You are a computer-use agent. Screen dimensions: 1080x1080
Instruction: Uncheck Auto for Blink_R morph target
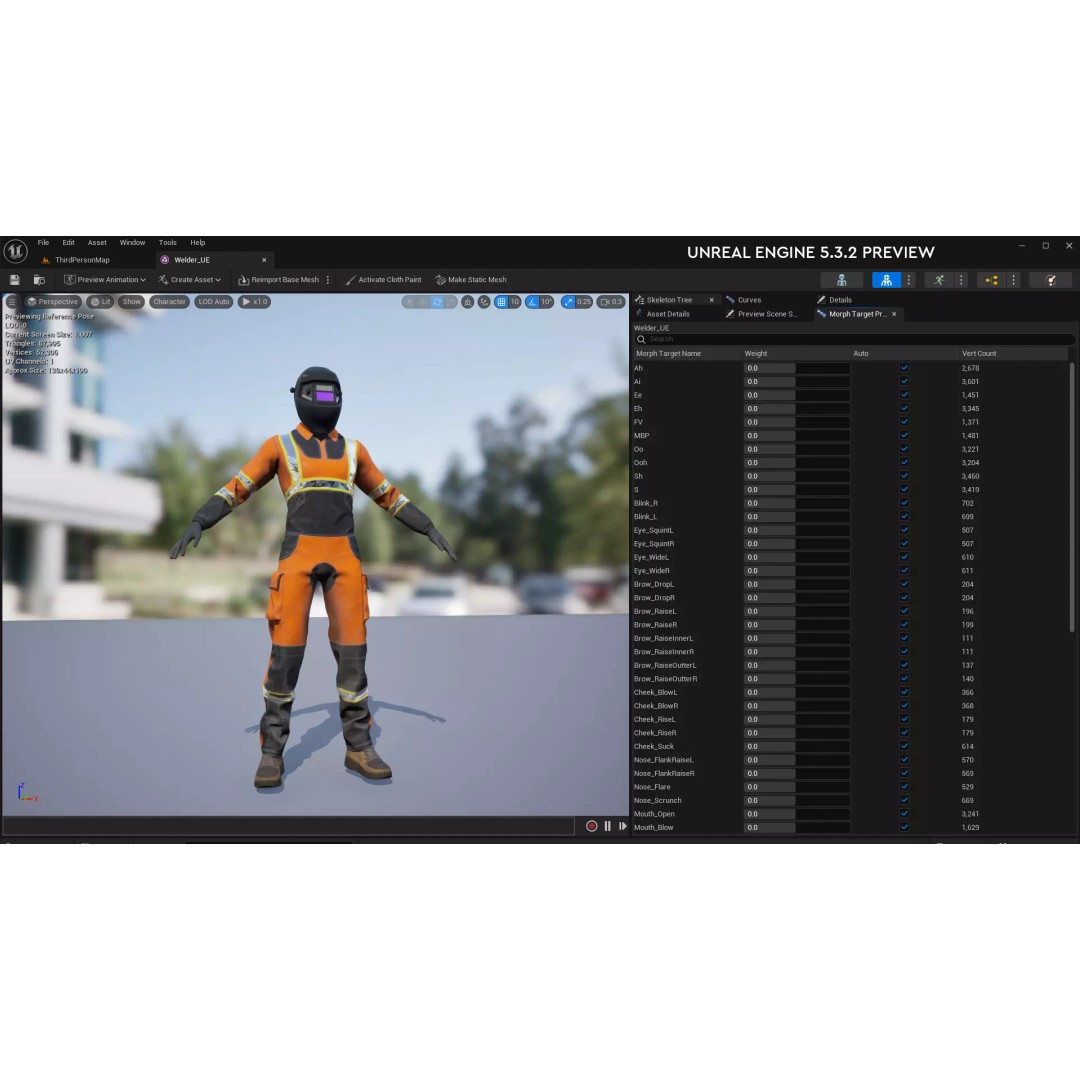[904, 503]
